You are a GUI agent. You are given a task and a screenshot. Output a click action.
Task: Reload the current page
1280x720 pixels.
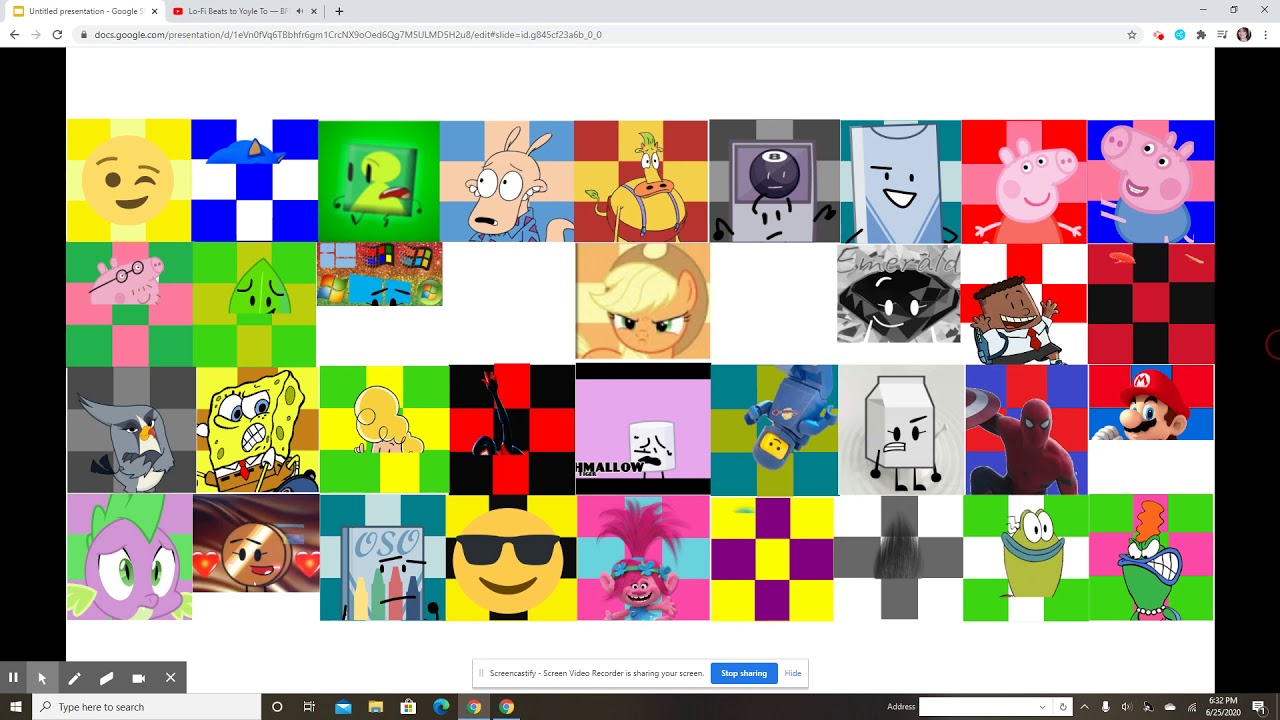coord(57,34)
